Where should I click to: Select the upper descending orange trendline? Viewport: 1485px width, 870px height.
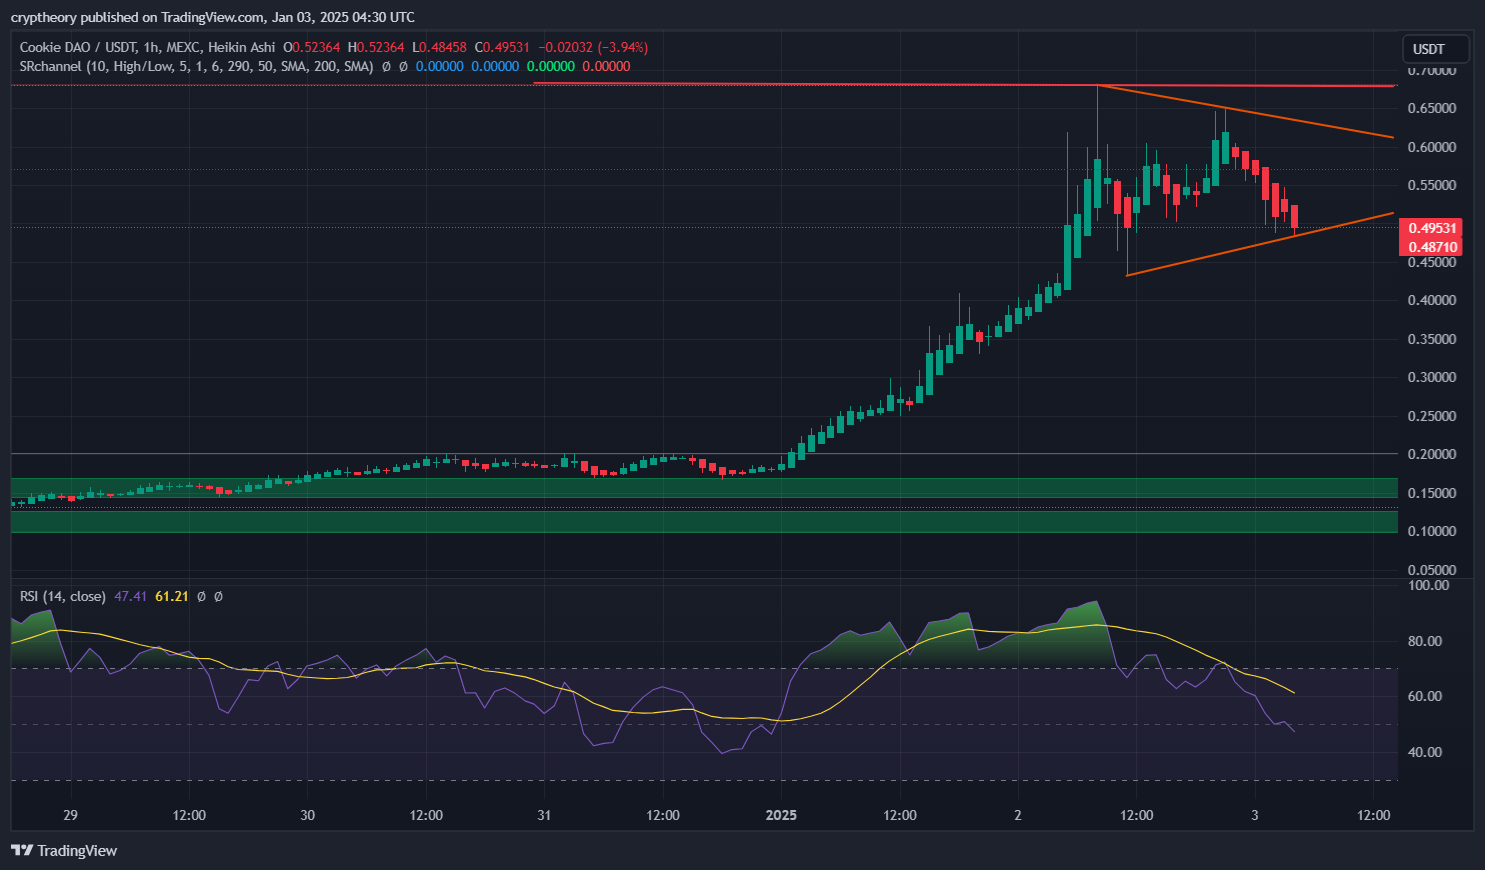tap(1245, 111)
